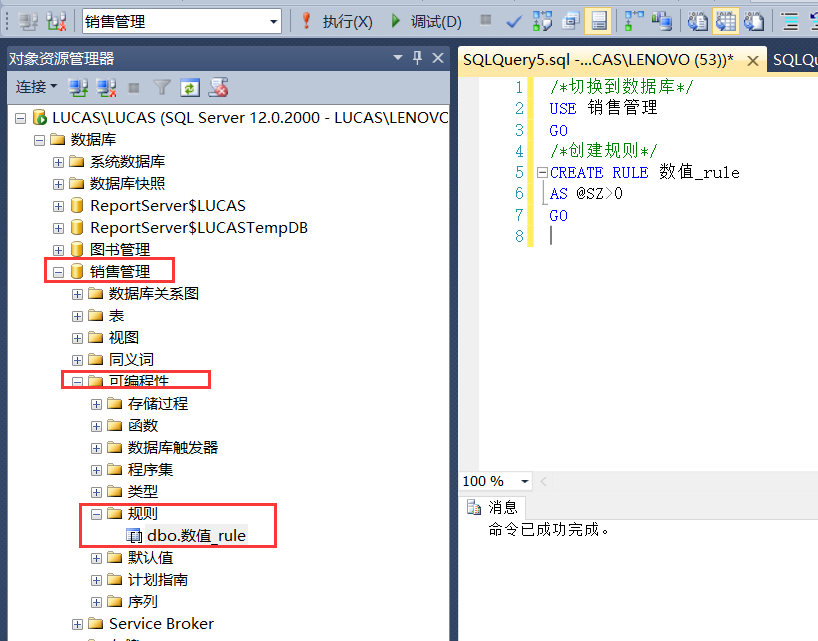818x641 pixels.
Task: Click the 调试(D) button
Action: click(436, 22)
